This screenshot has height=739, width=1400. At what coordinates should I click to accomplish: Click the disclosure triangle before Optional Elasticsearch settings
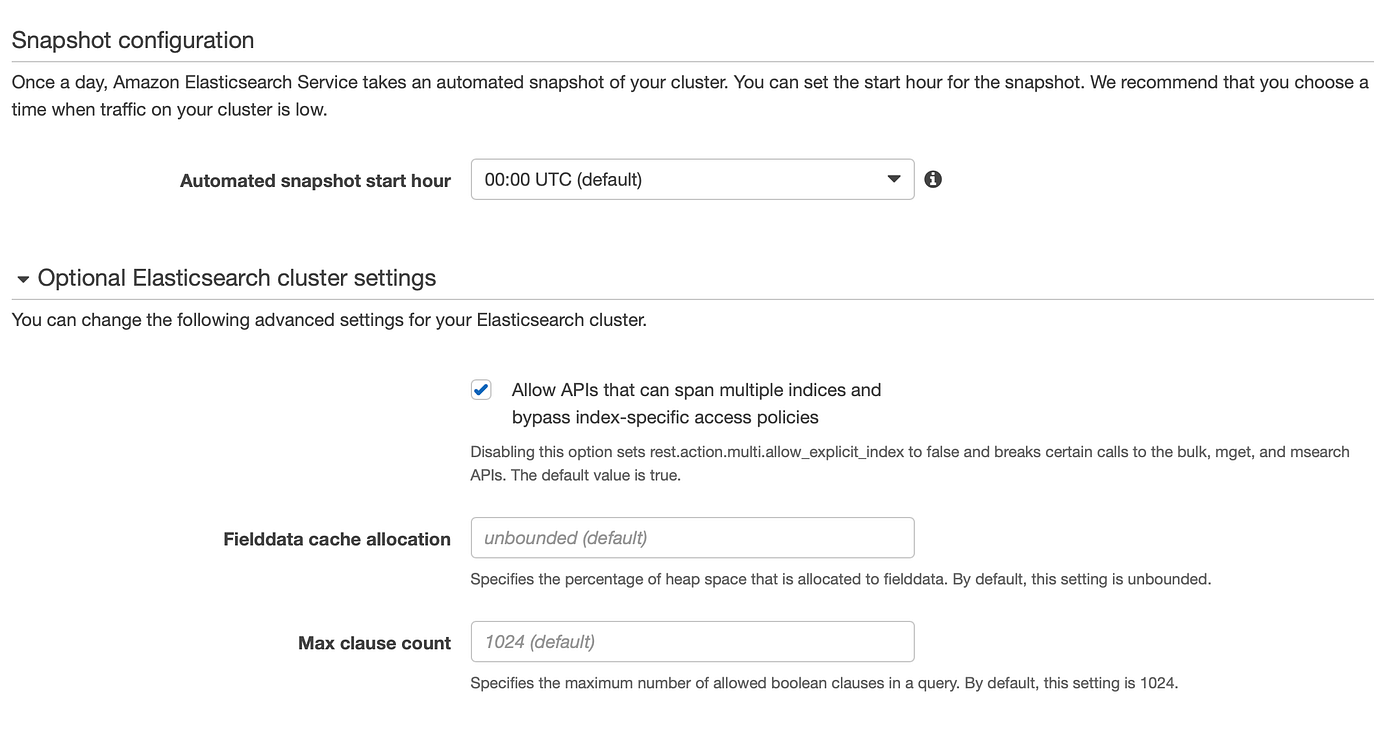[22, 278]
